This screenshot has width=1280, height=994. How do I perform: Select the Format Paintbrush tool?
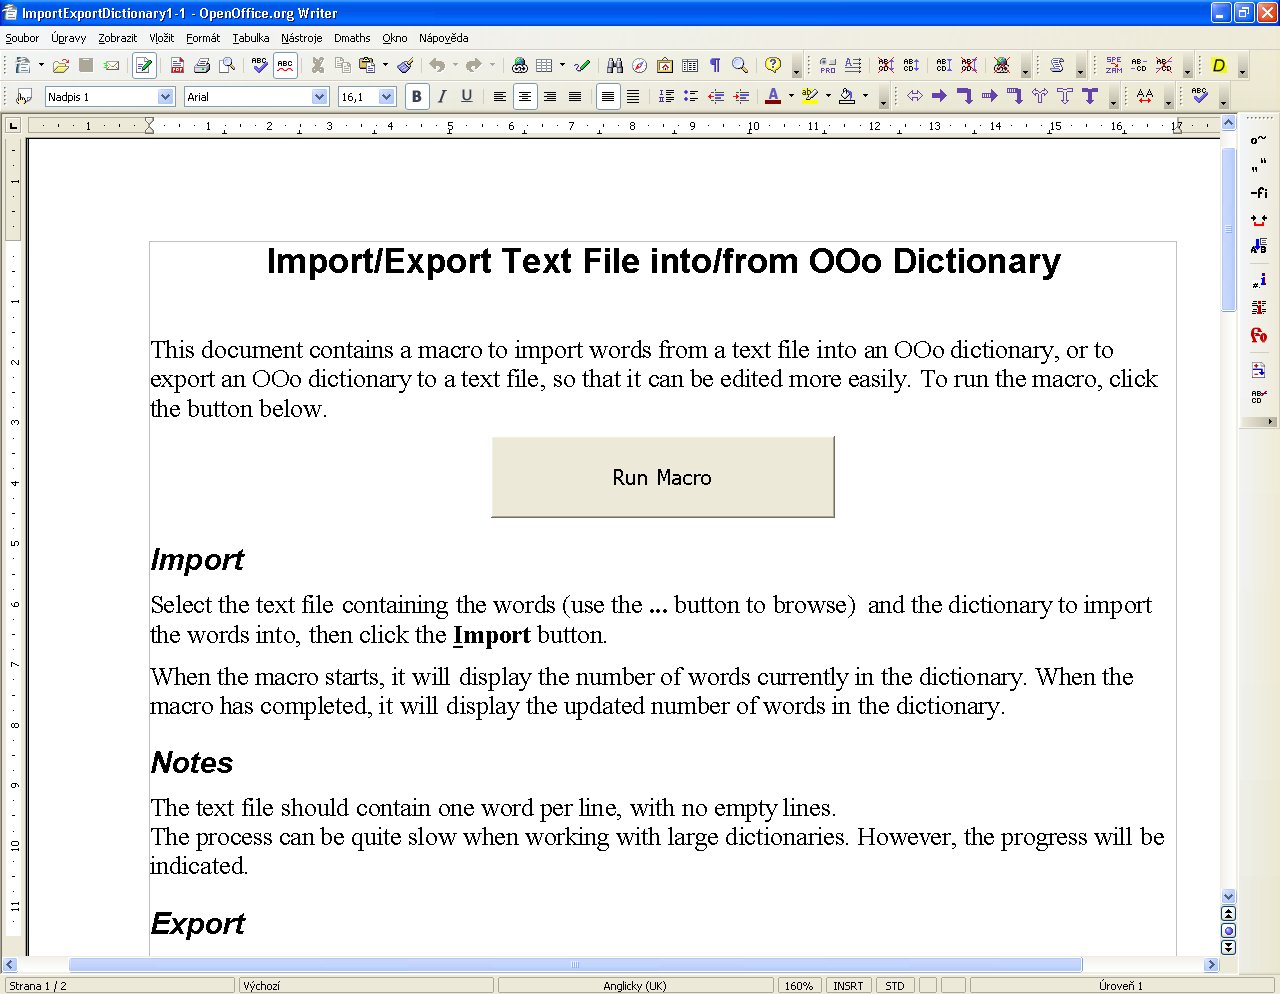(x=405, y=65)
